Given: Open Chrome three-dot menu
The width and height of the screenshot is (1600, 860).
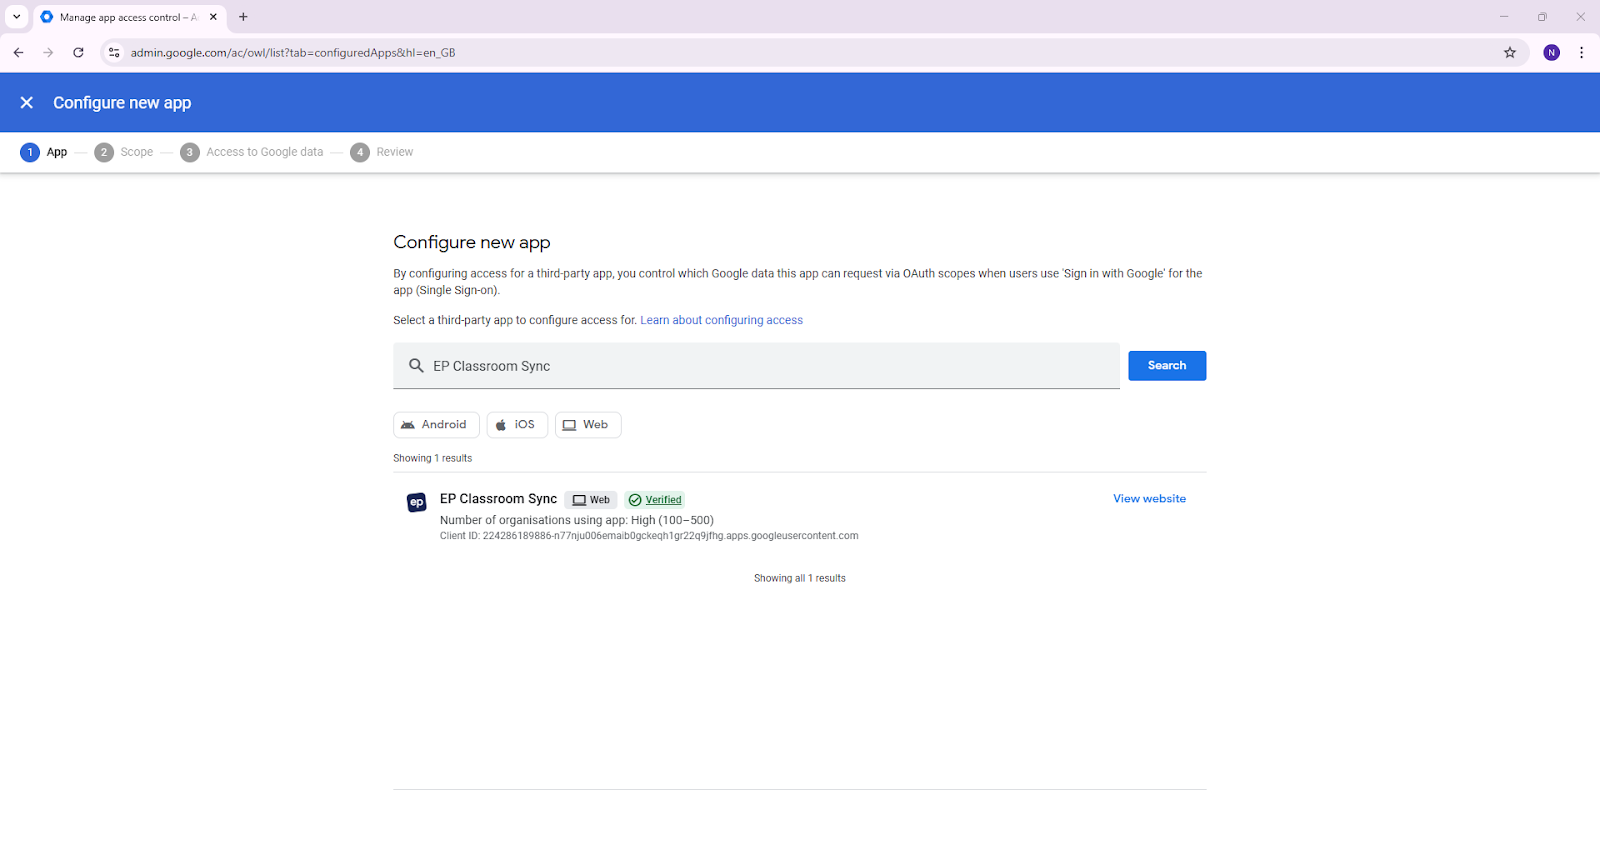Looking at the screenshot, I should point(1581,53).
